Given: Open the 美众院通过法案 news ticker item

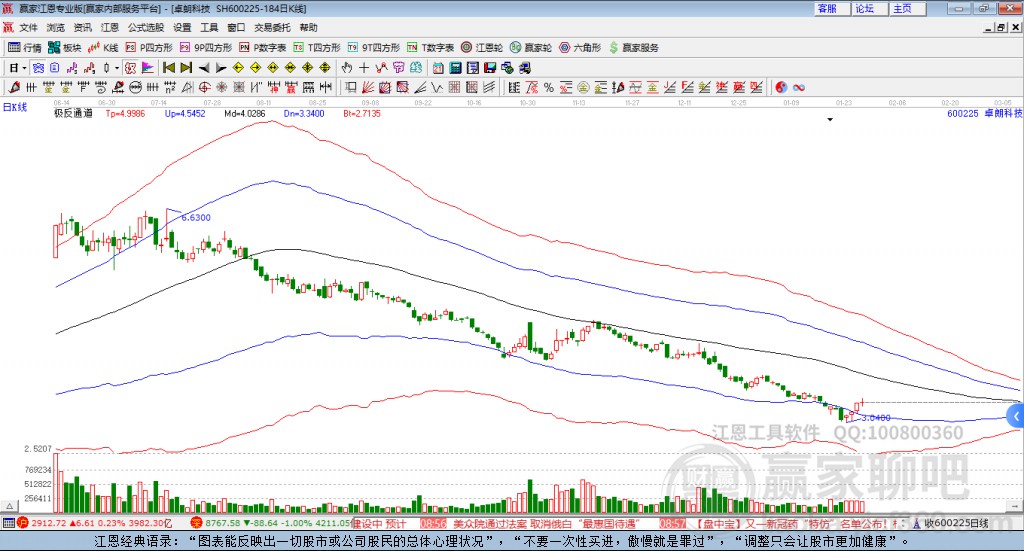Looking at the screenshot, I should pyautogui.click(x=545, y=524).
